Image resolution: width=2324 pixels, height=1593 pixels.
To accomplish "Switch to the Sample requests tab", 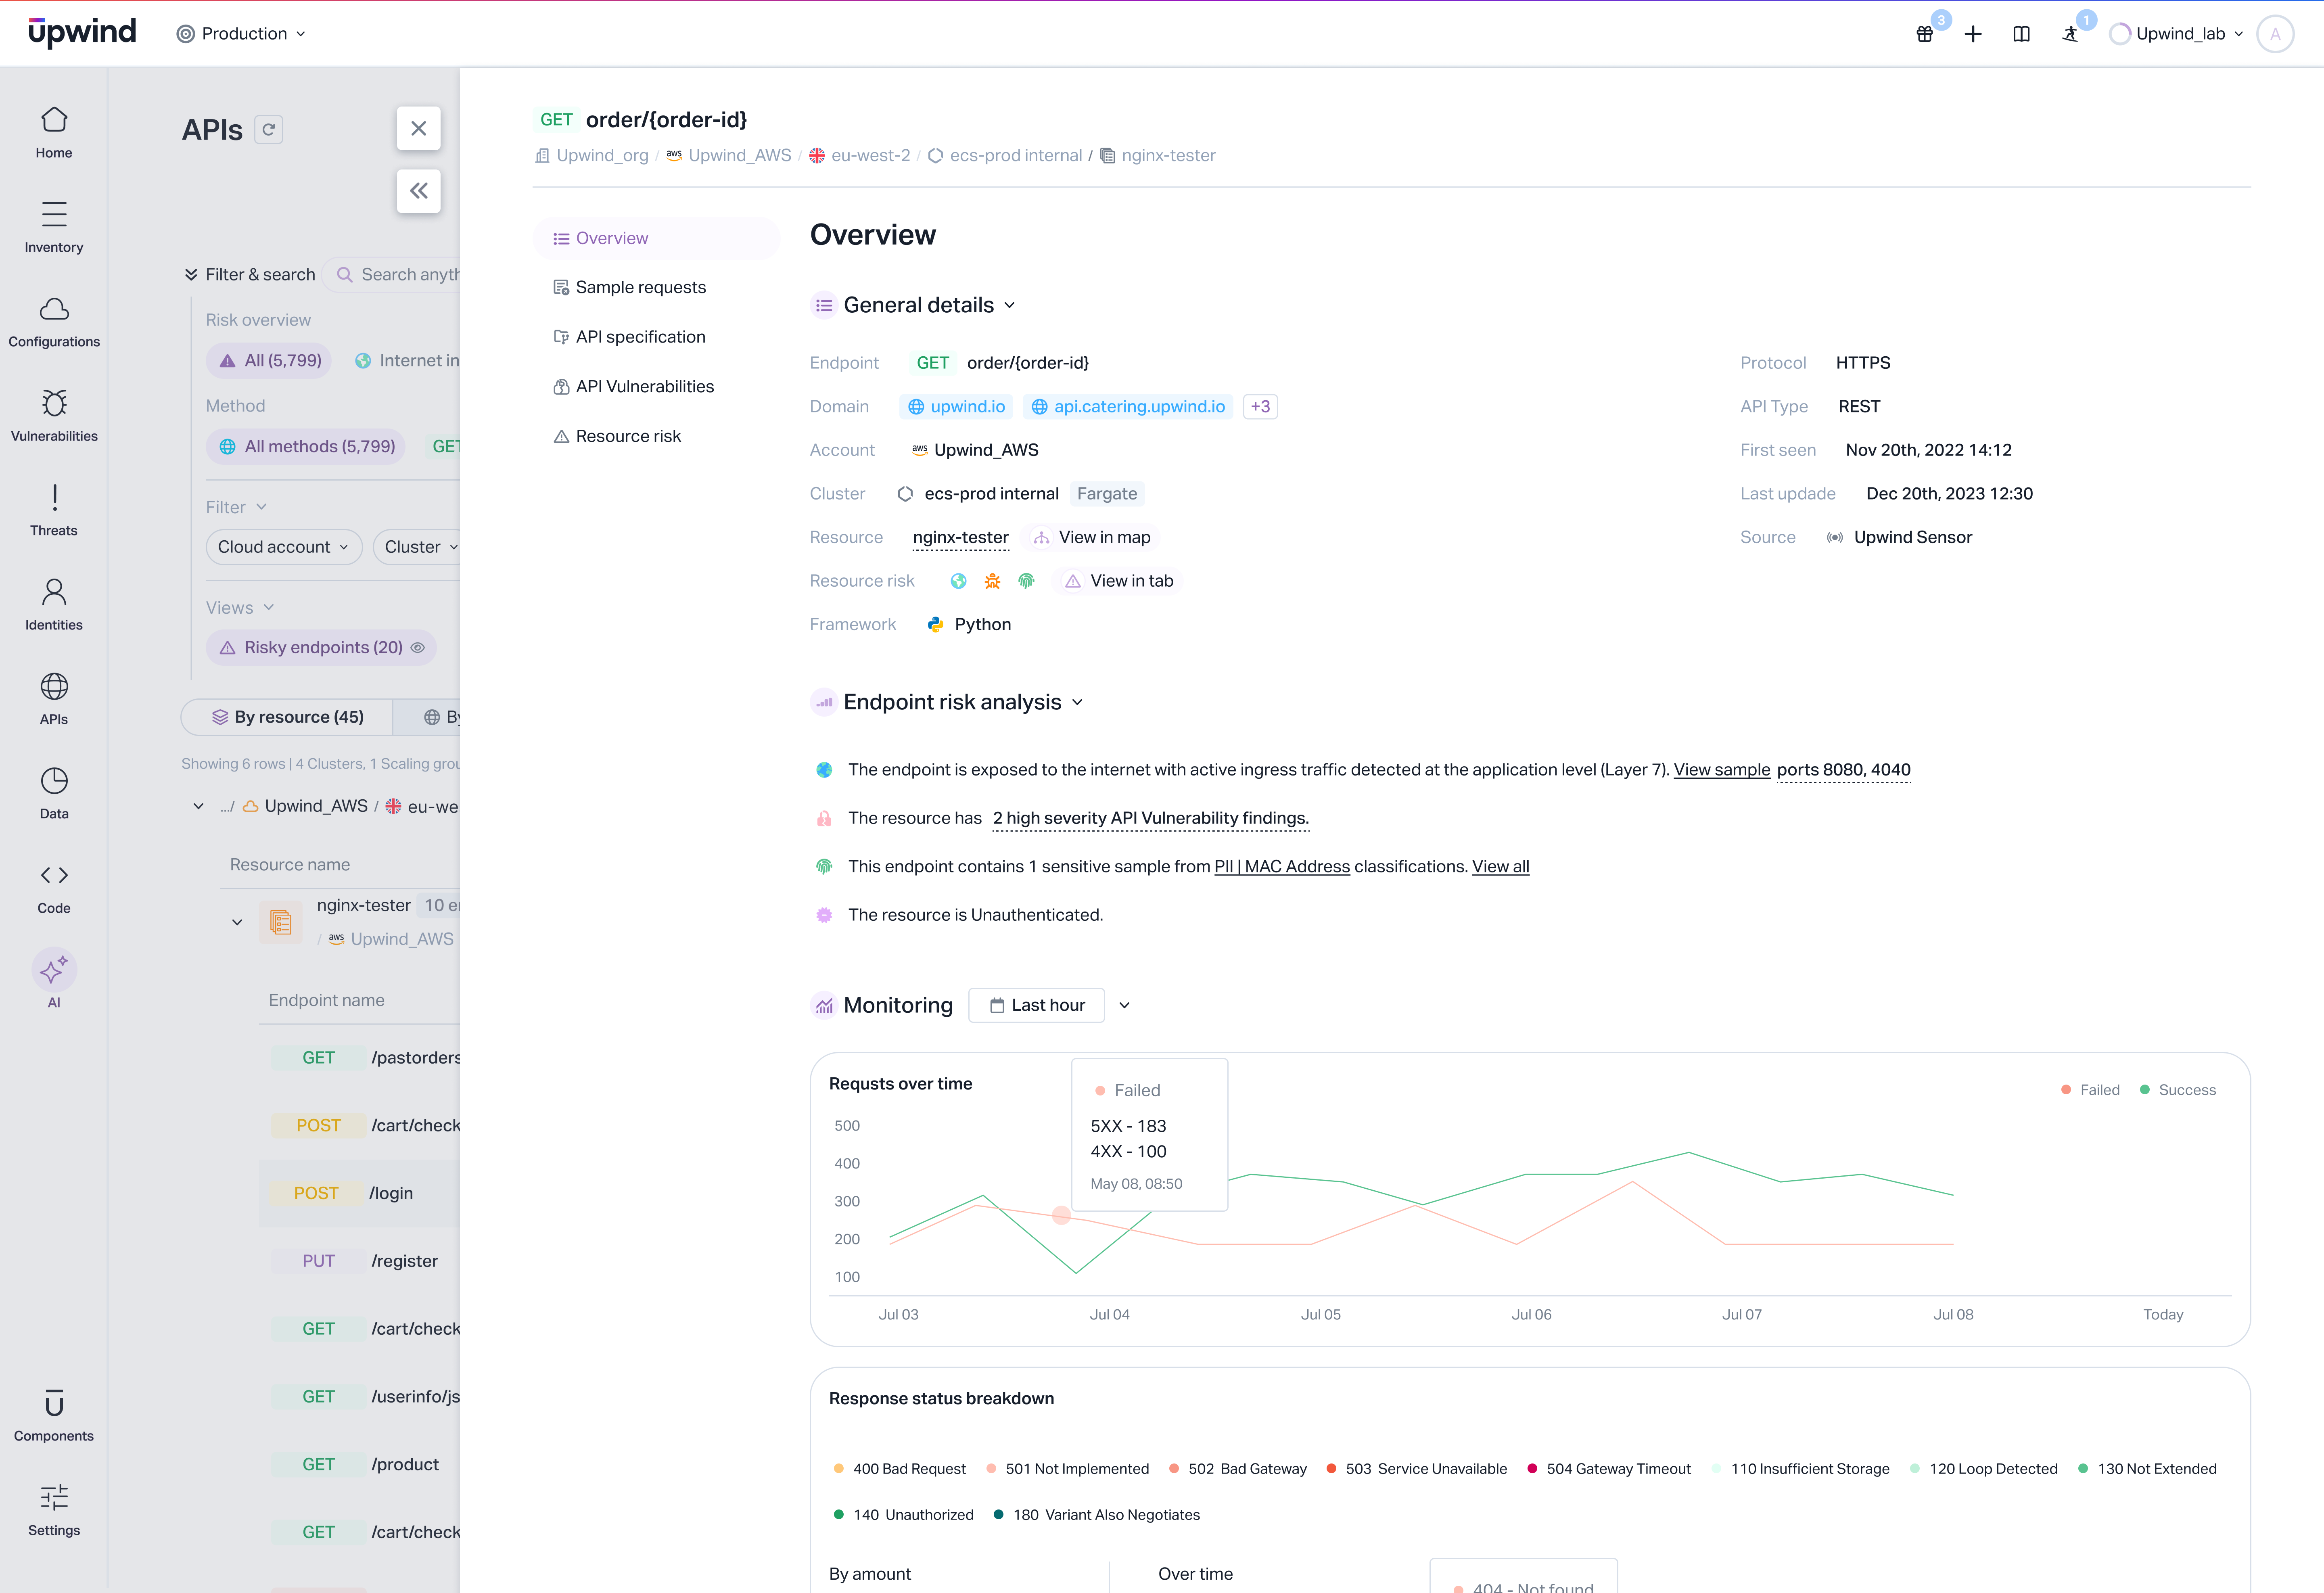I will pos(640,287).
